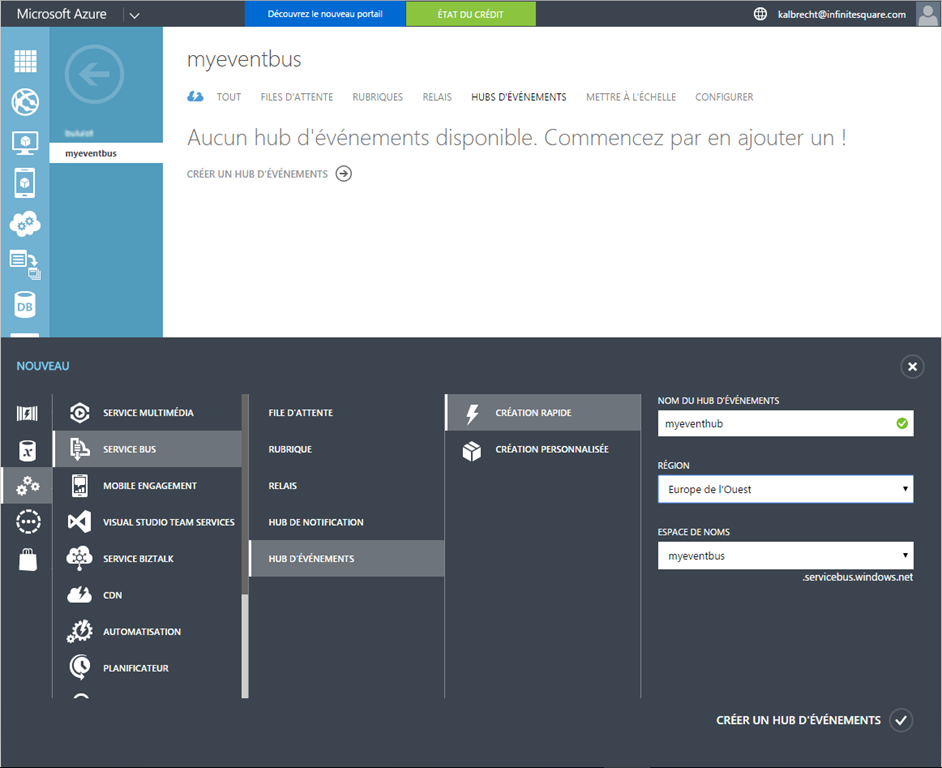Click the Mobile Engagement icon
The width and height of the screenshot is (942, 768).
click(x=79, y=486)
